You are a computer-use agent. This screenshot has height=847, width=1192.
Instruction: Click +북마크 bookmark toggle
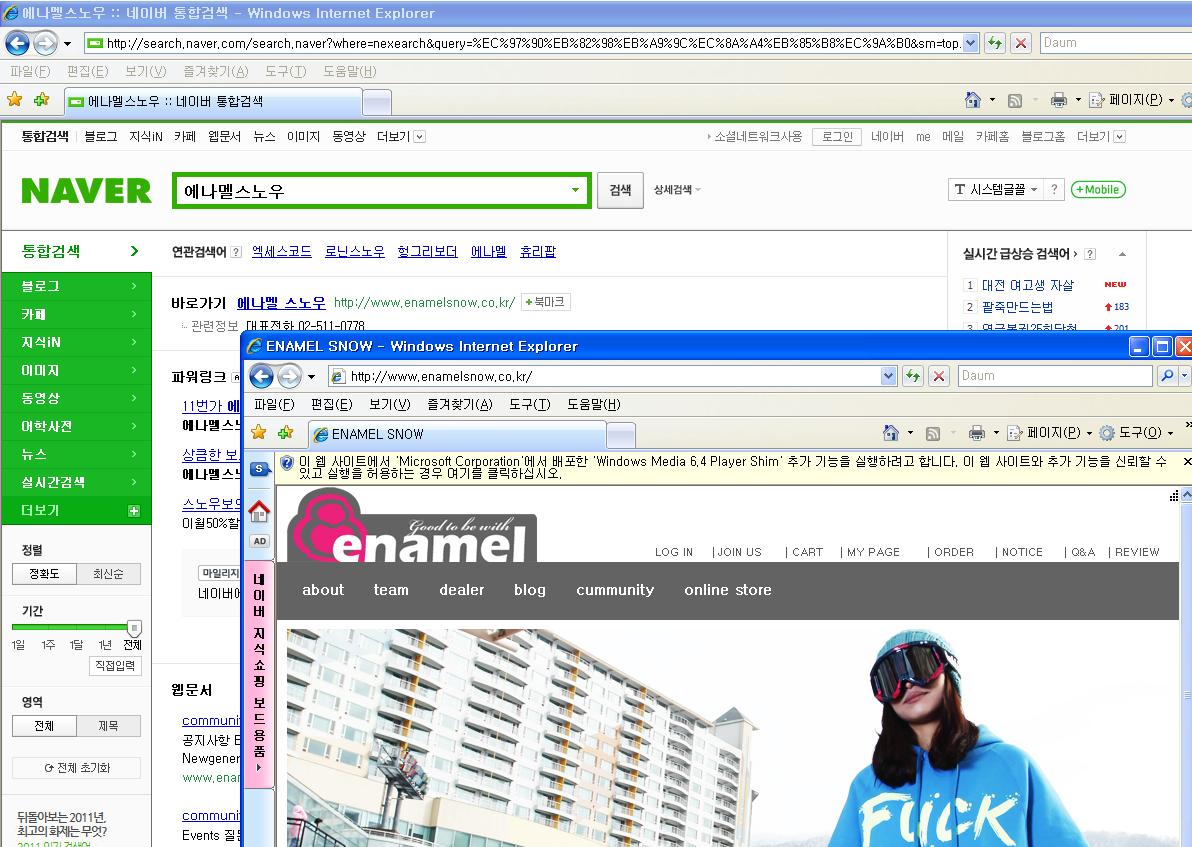(546, 302)
